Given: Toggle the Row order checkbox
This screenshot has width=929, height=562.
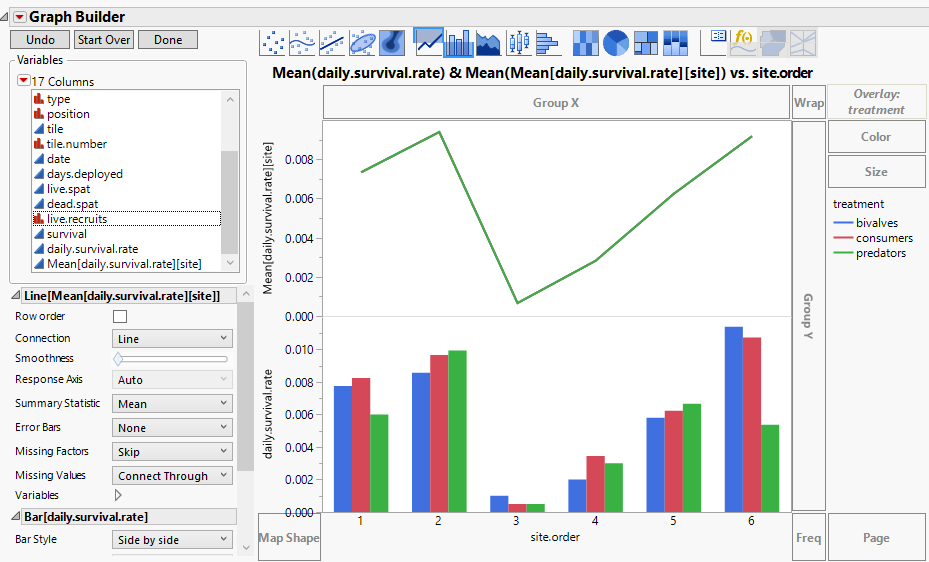Looking at the screenshot, I should coord(120,316).
